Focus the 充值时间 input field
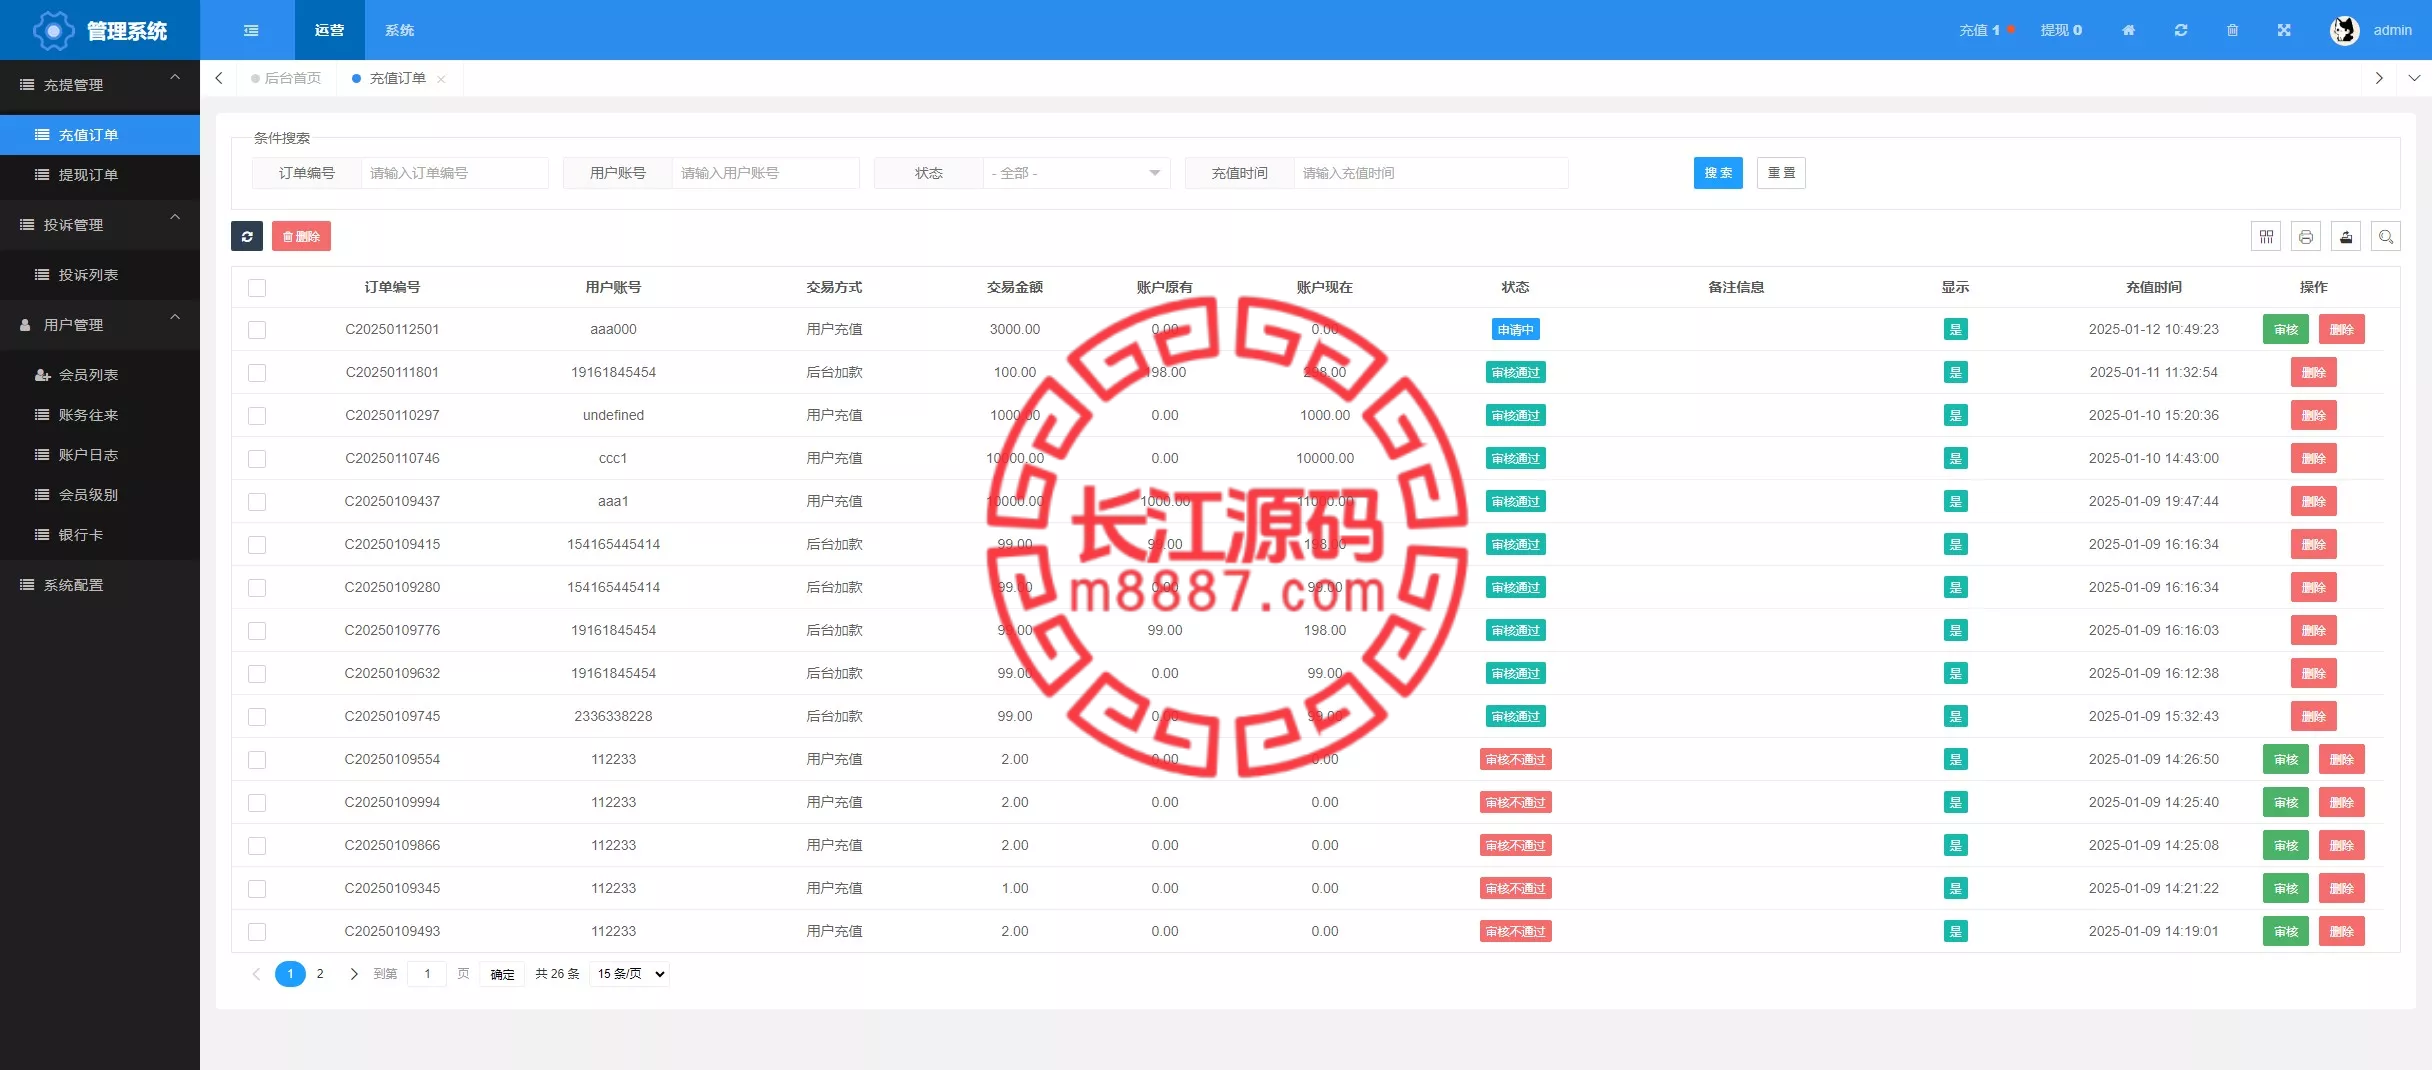The height and width of the screenshot is (1070, 2432). (1431, 173)
